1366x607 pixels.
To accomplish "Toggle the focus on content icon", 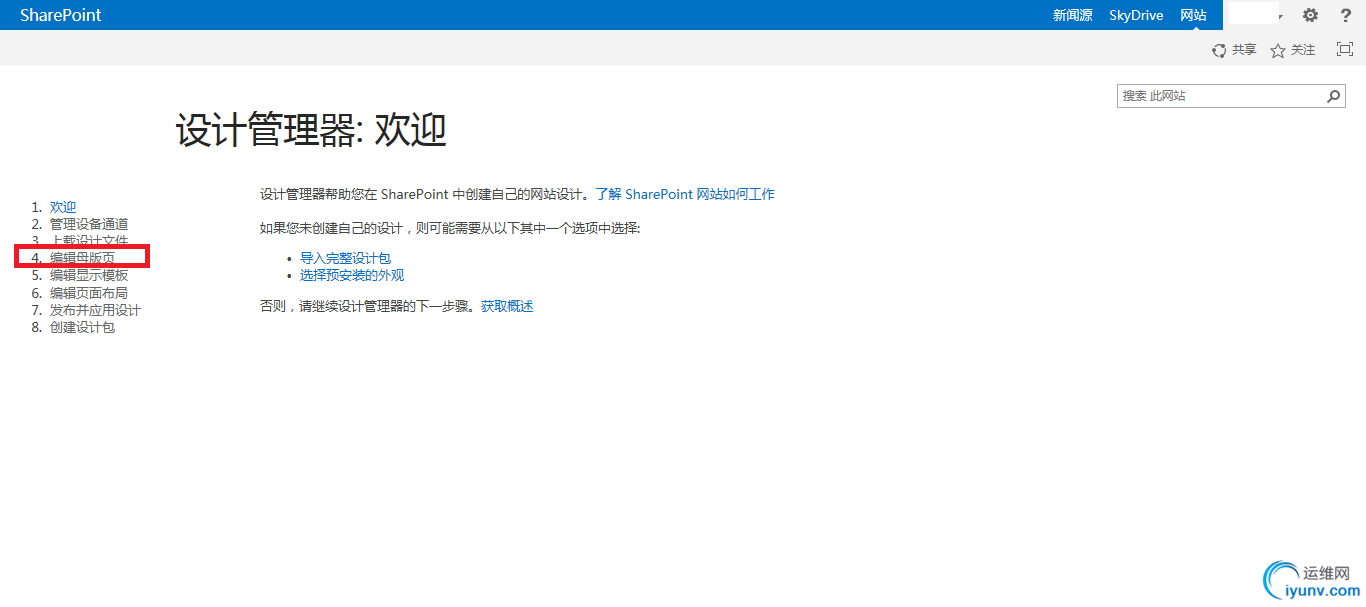I will [1345, 49].
